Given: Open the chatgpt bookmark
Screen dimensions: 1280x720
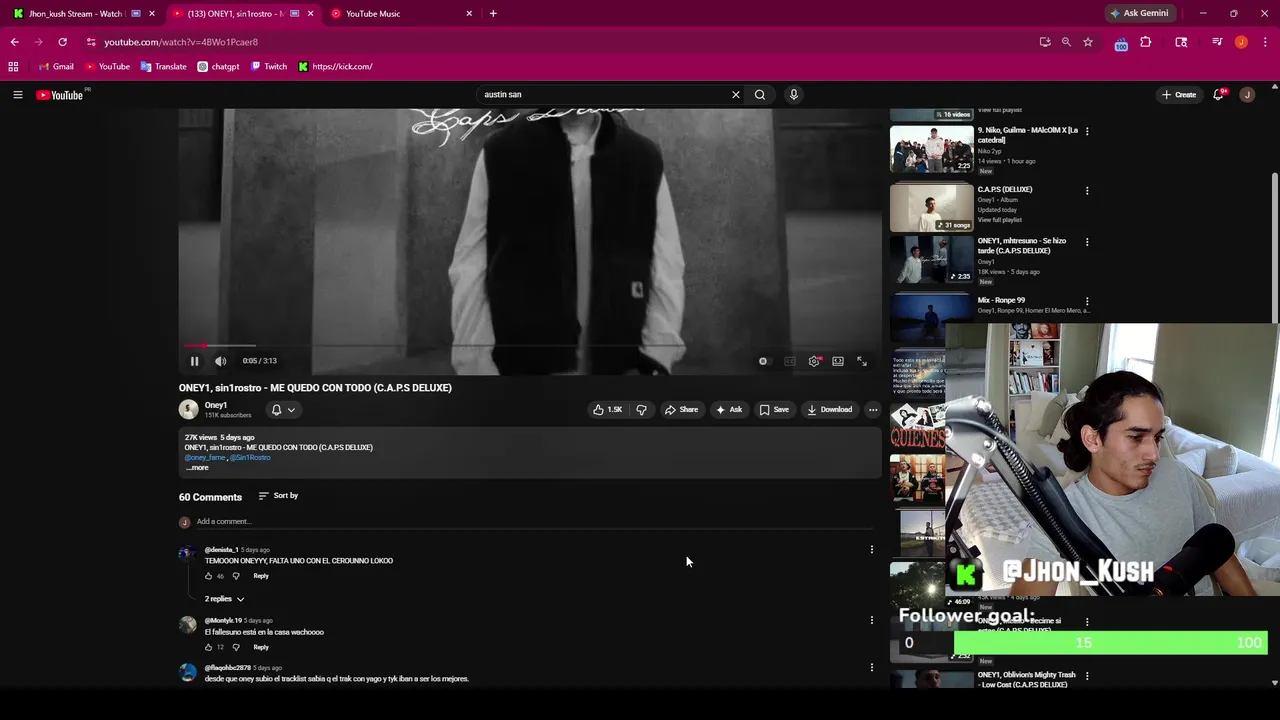Looking at the screenshot, I should coord(218,67).
